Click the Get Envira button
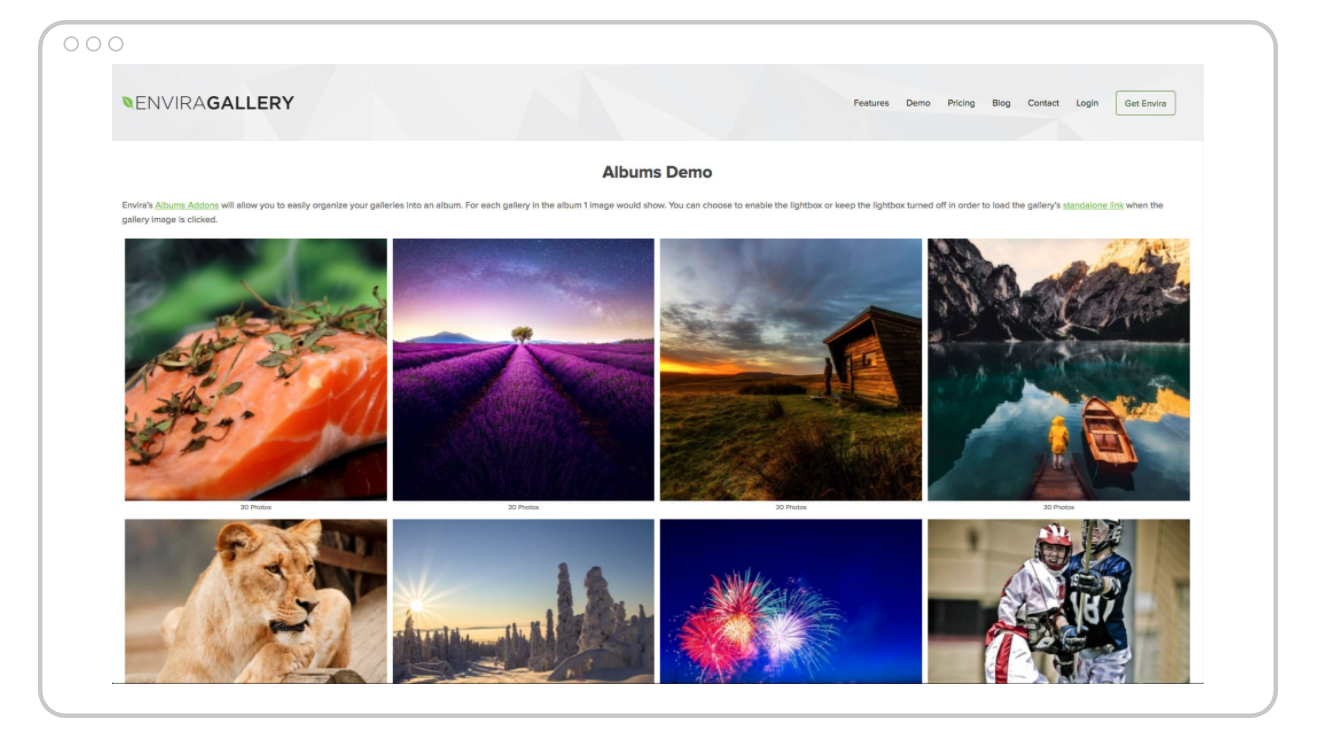 (x=1145, y=103)
